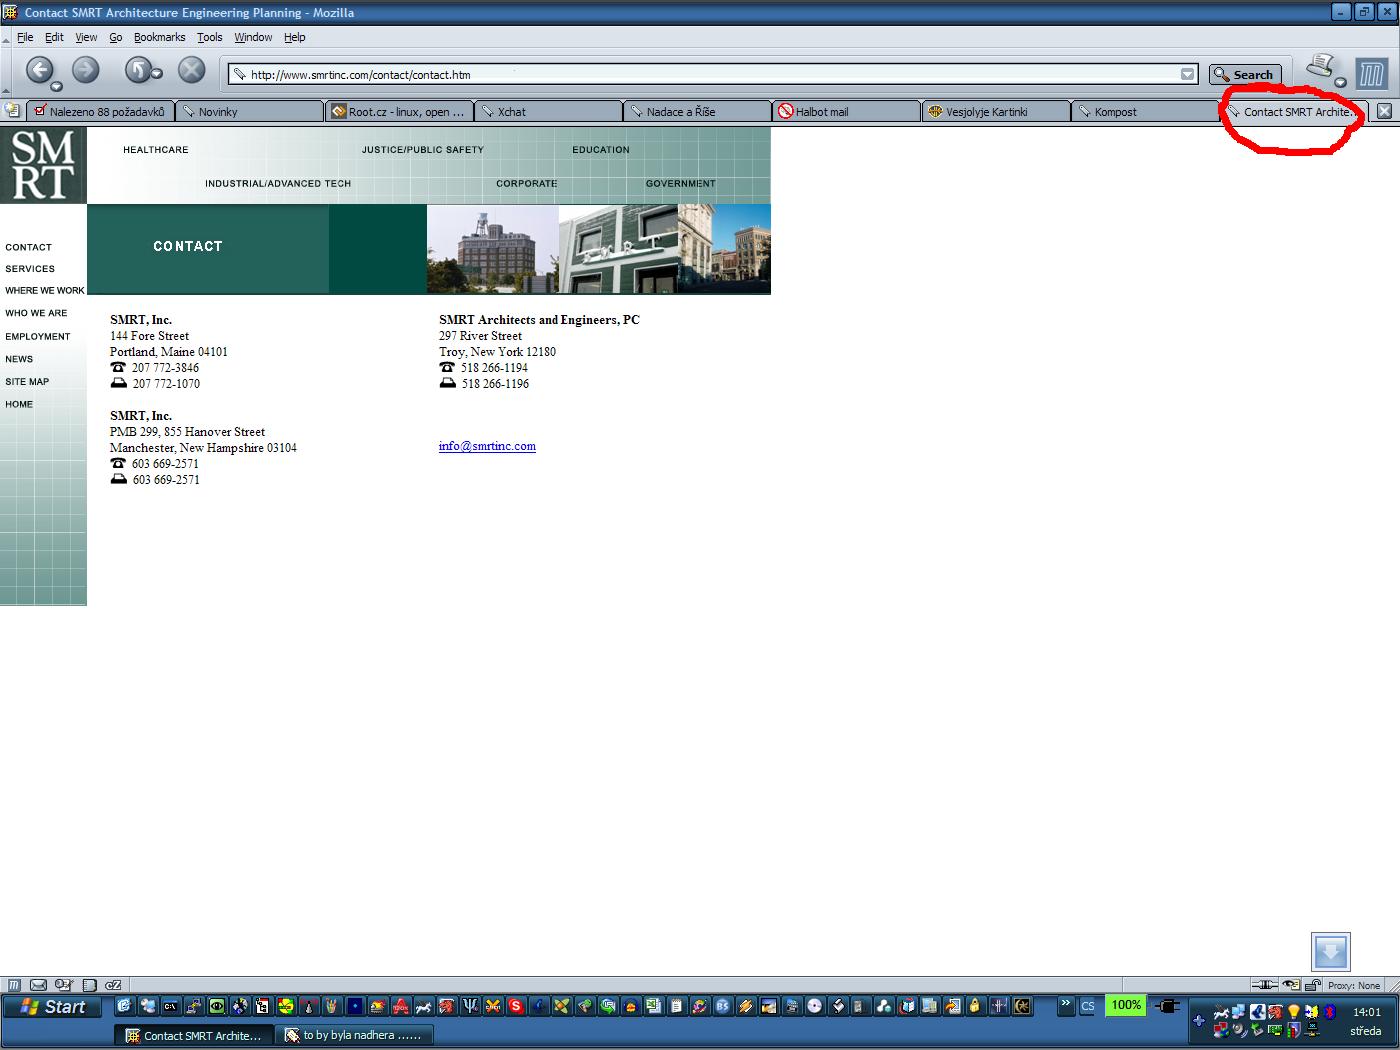Screen dimensions: 1400x1050
Task: Click the Proxy: None status panel
Action: [x=1354, y=985]
